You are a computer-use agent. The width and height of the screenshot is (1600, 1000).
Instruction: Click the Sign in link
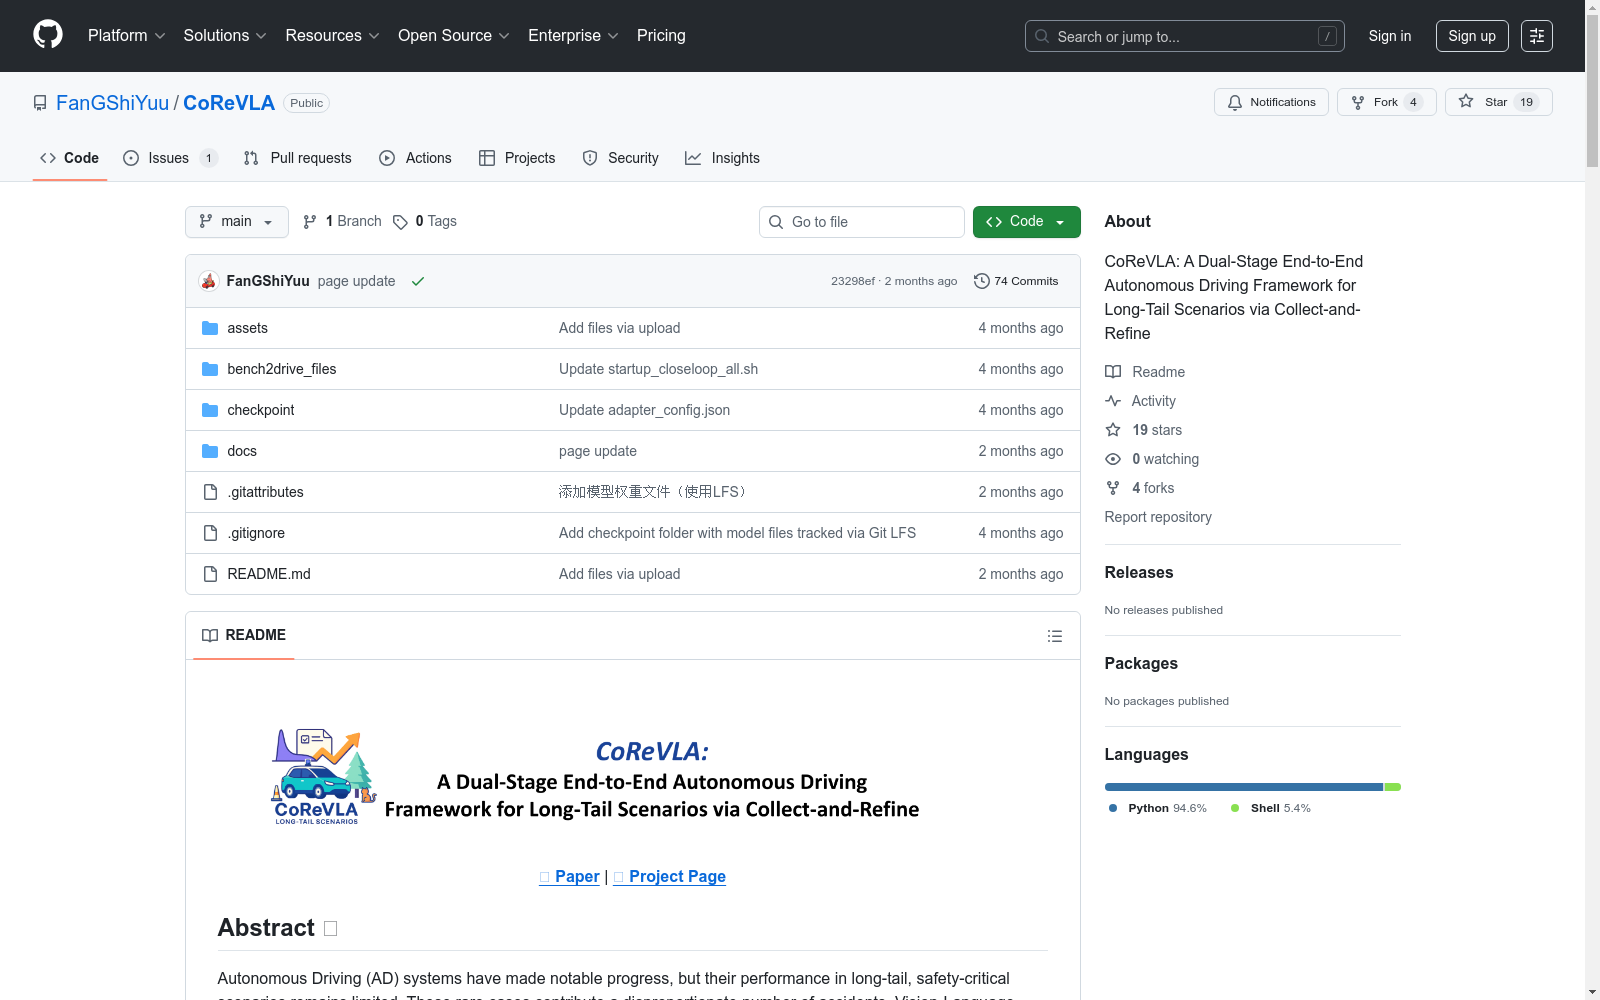(1390, 36)
